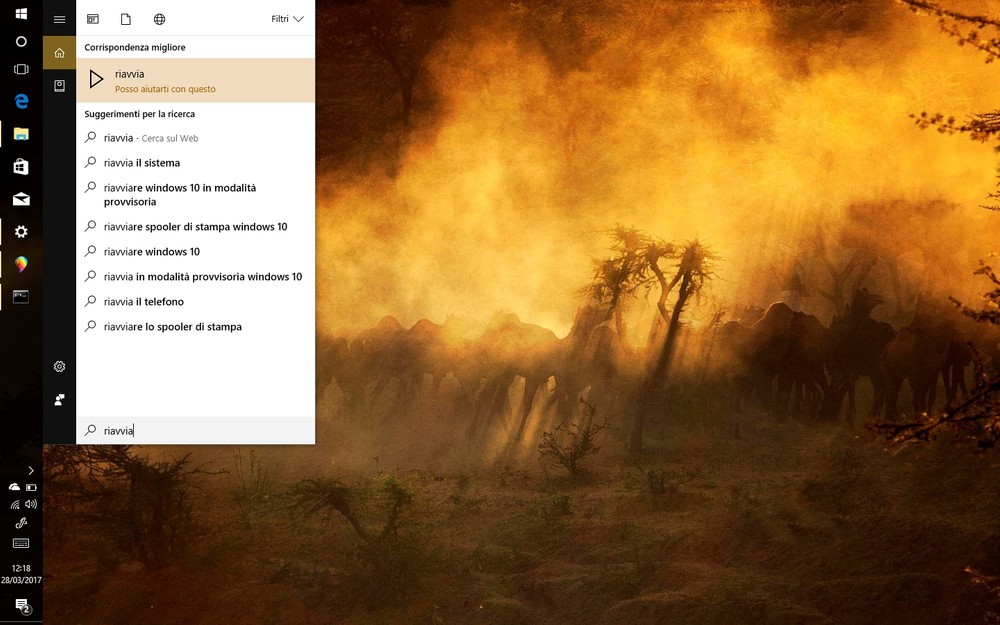Open the volume speaker tray icon
1000x625 pixels.
[x=31, y=504]
